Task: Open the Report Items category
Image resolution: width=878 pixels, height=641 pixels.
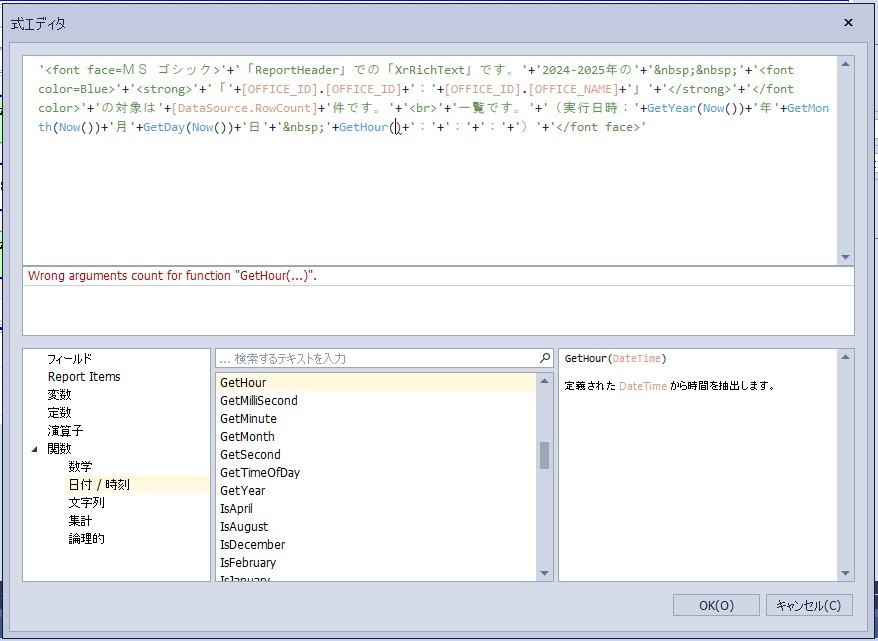Action: point(84,376)
